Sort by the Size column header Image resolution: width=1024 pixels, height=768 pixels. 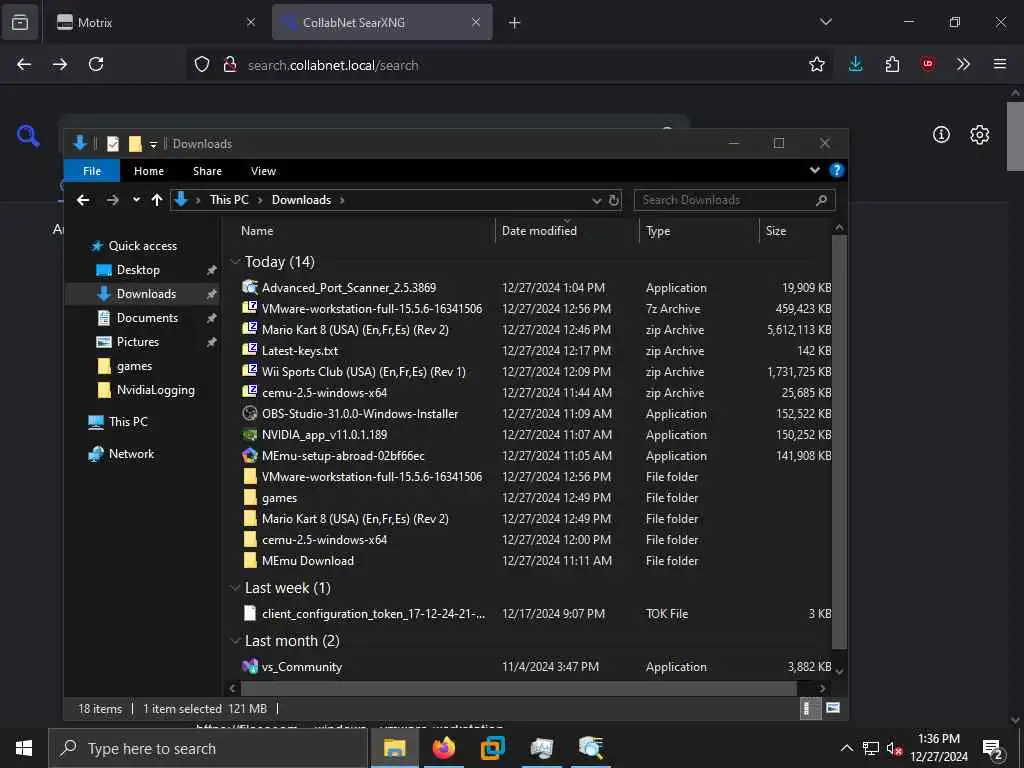click(x=795, y=231)
